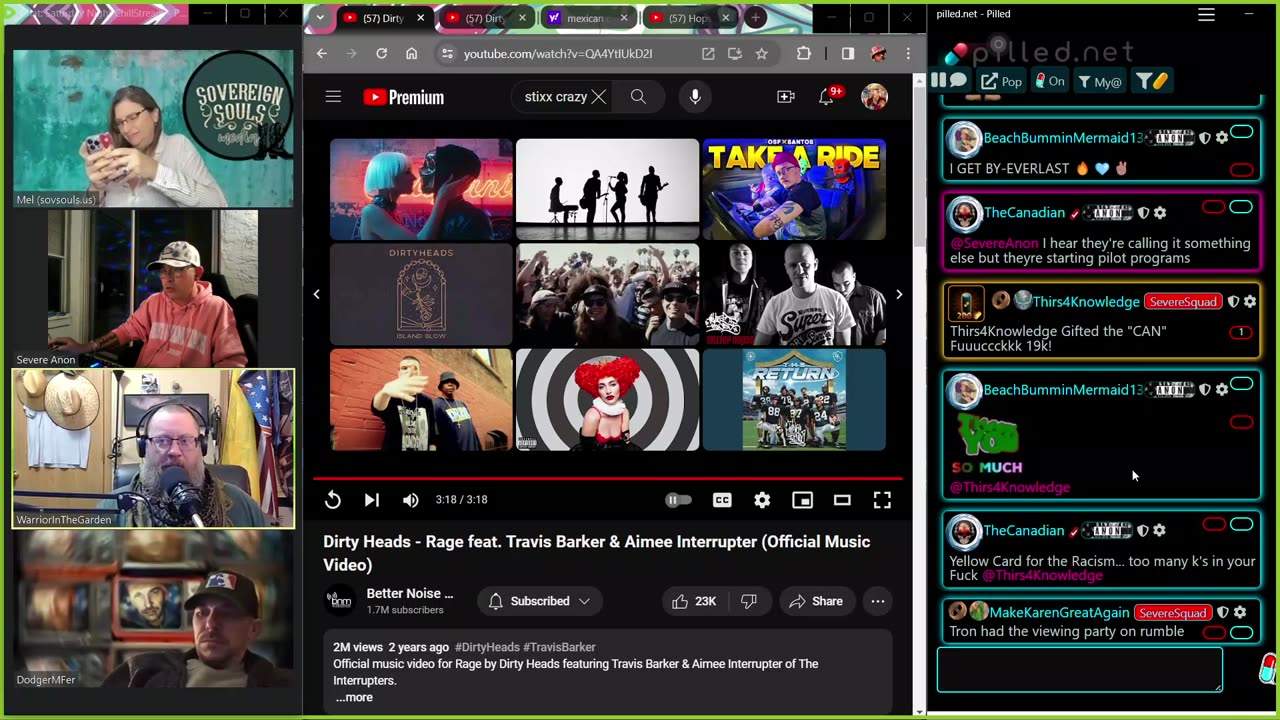Open YouTube account avatar menu
1280x720 pixels.
(x=874, y=97)
